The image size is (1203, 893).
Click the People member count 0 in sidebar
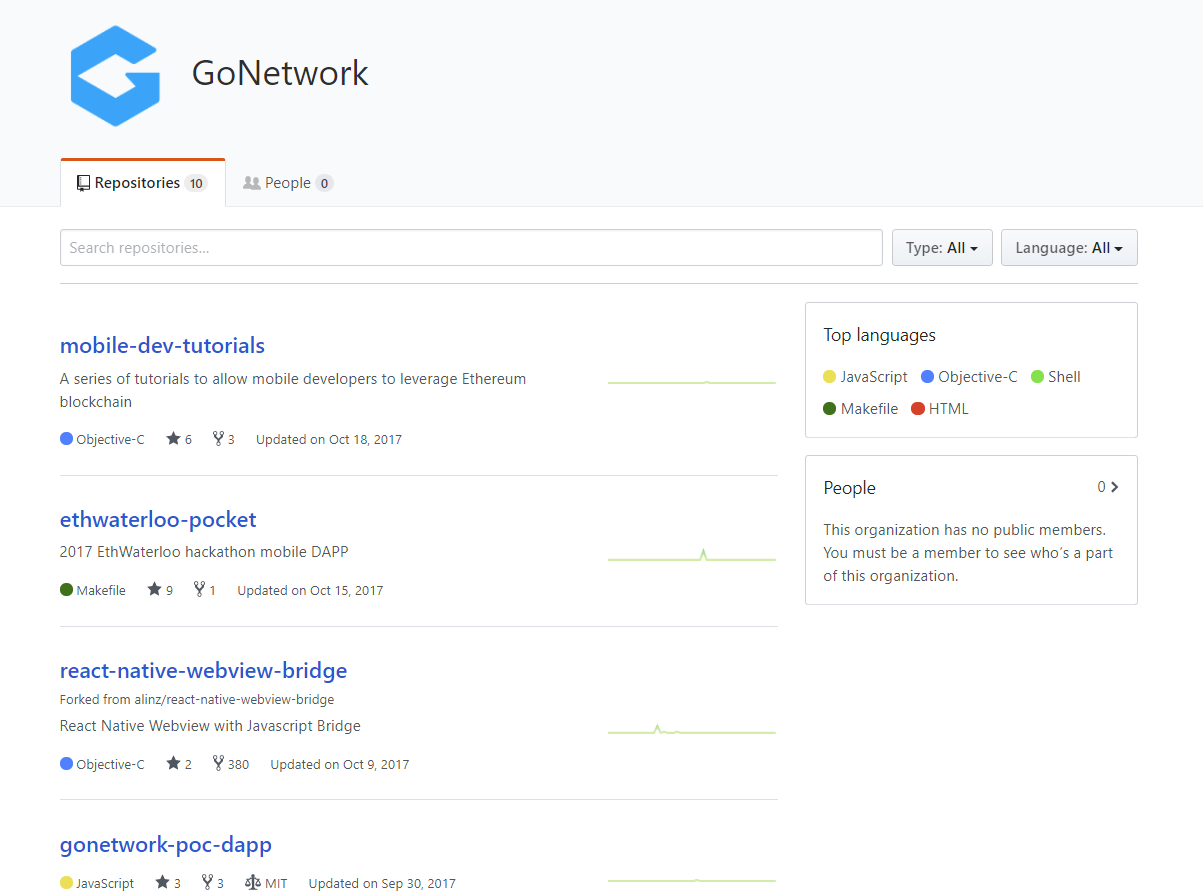pyautogui.click(x=1101, y=487)
